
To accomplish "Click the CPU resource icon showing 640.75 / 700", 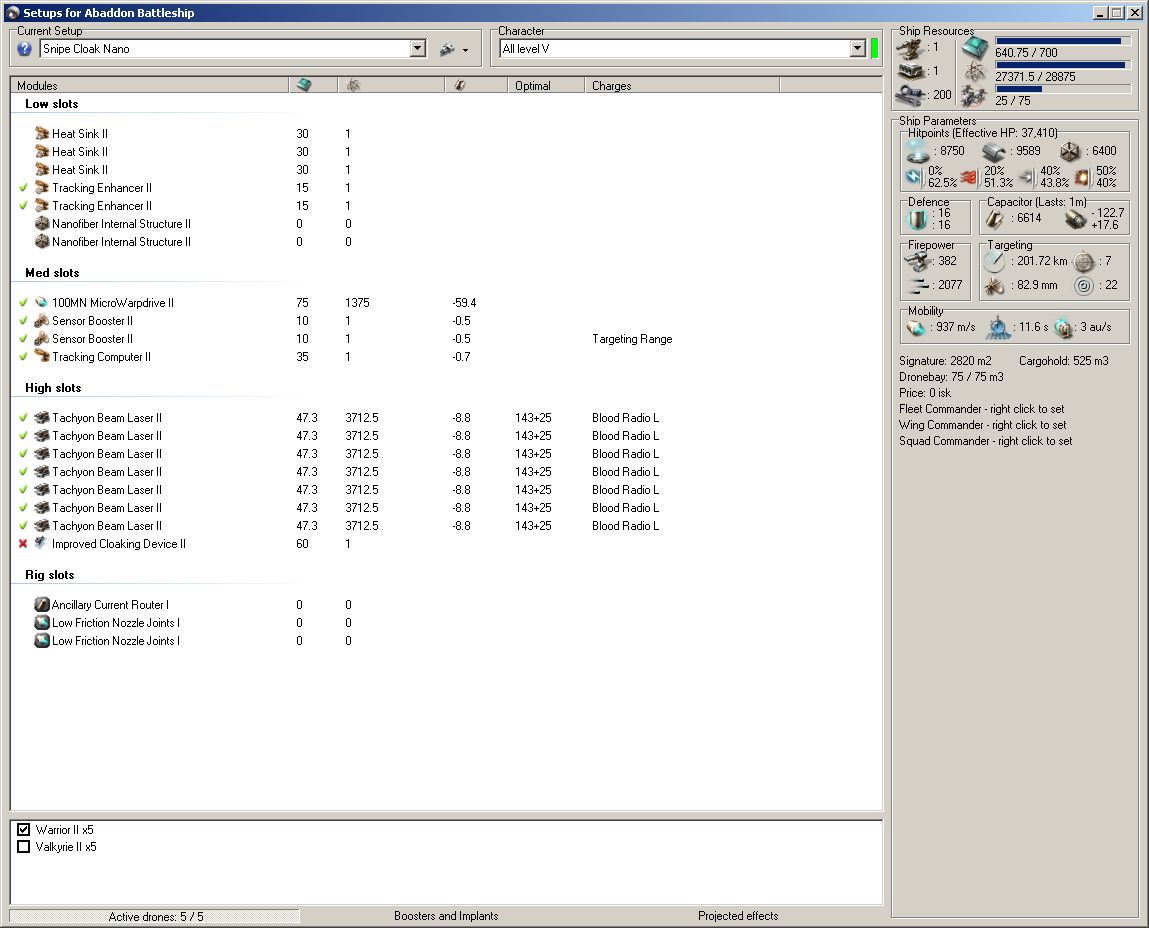I will 975,48.
